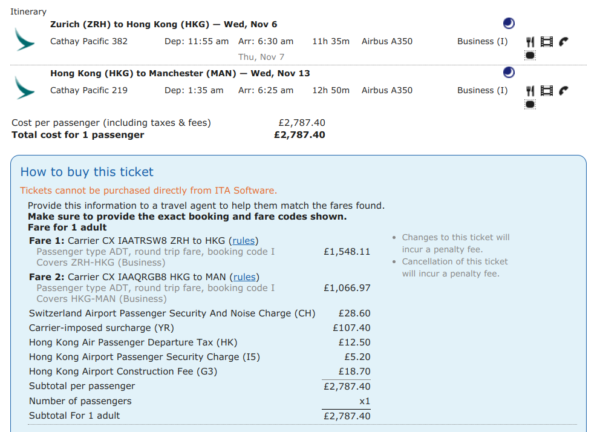Open the rules link for Fare 1
Viewport: 600px width, 432px height.
point(243,241)
